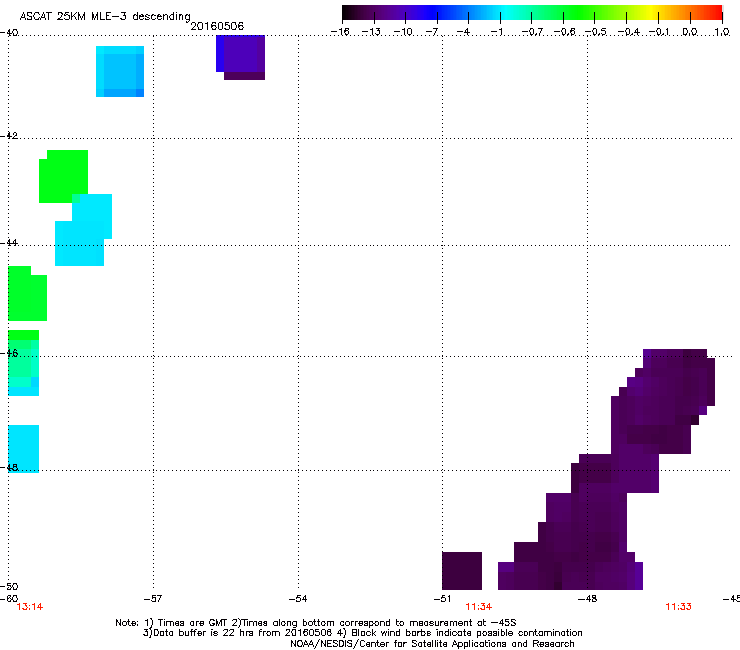The height and width of the screenshot is (650, 740).
Task: Click the latitude axis label '-44'
Action: tap(9, 243)
